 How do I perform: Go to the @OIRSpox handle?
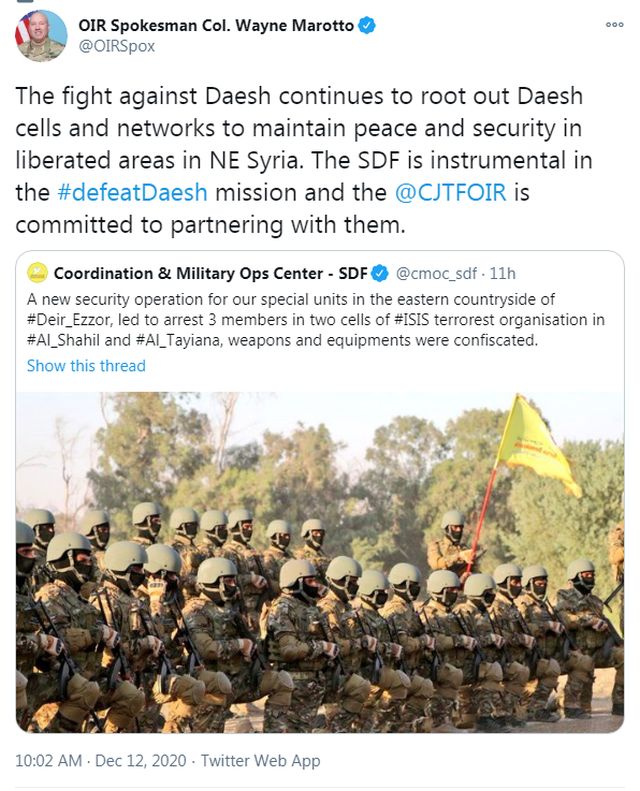point(116,46)
